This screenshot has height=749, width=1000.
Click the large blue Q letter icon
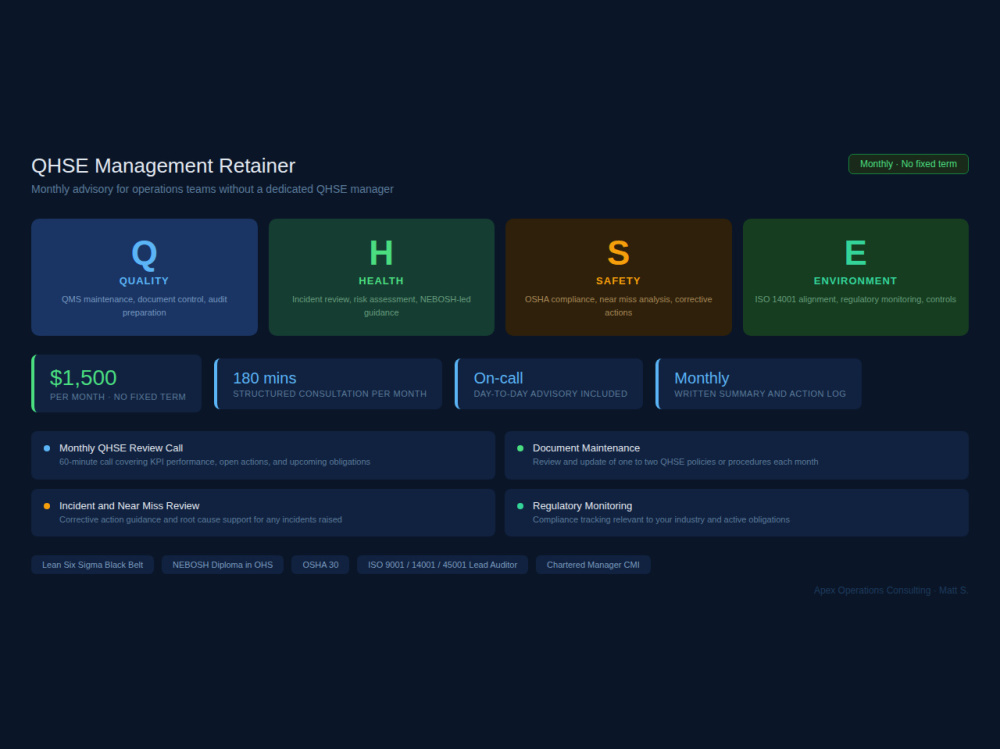144,253
